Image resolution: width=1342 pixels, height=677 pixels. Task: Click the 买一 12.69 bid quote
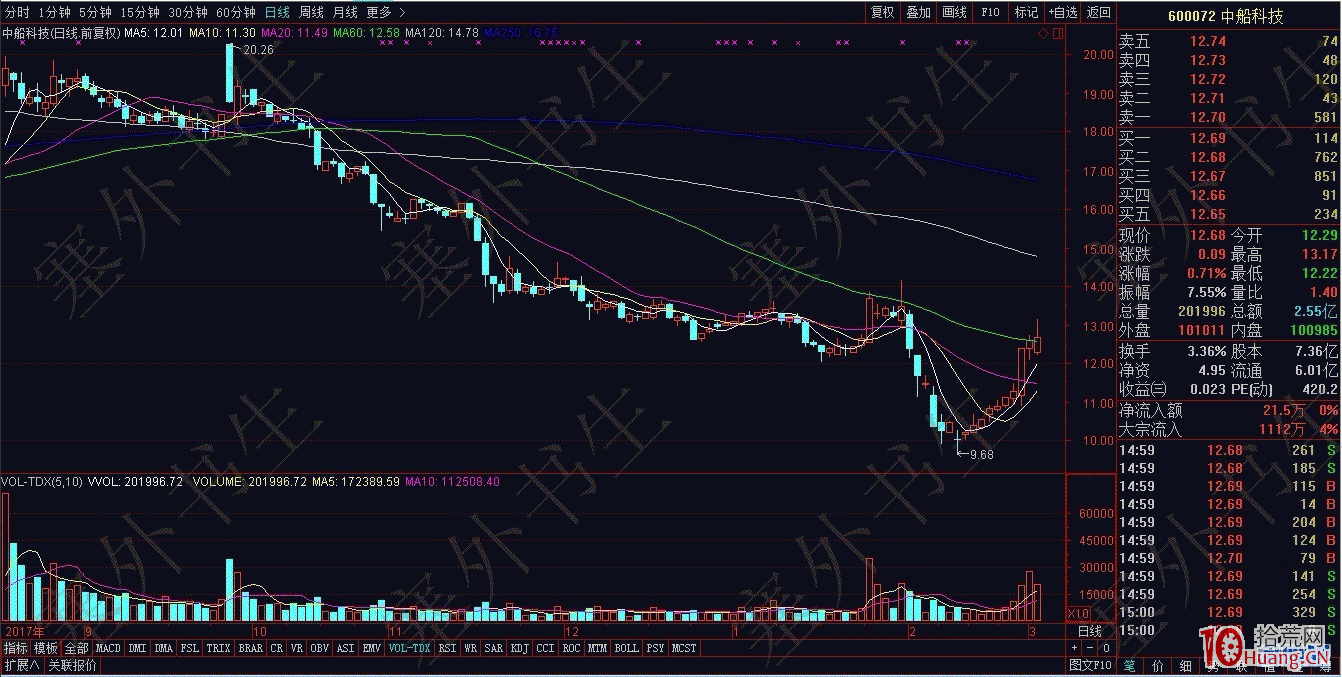coord(1228,138)
